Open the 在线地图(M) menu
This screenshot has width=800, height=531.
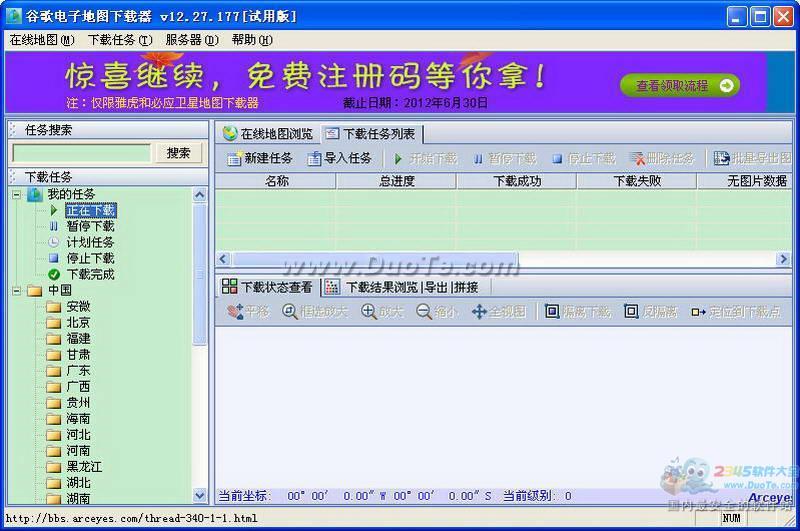[x=42, y=40]
